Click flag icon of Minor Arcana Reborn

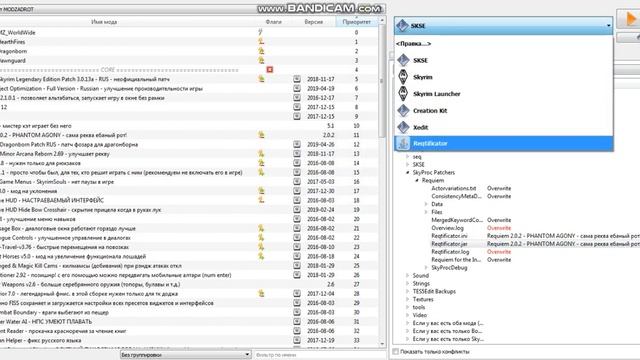click(261, 154)
